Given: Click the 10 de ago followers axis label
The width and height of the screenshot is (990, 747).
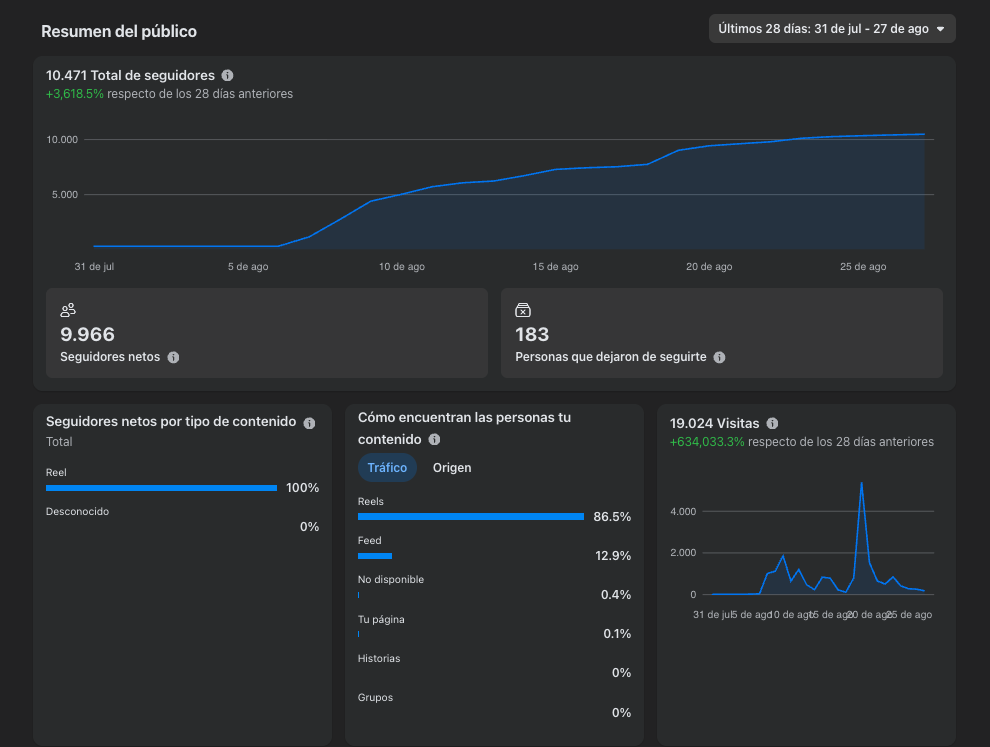Looking at the screenshot, I should coord(402,266).
